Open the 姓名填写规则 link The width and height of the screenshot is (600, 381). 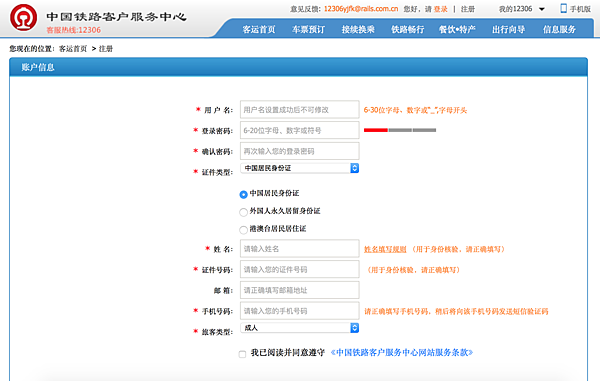[x=385, y=249]
